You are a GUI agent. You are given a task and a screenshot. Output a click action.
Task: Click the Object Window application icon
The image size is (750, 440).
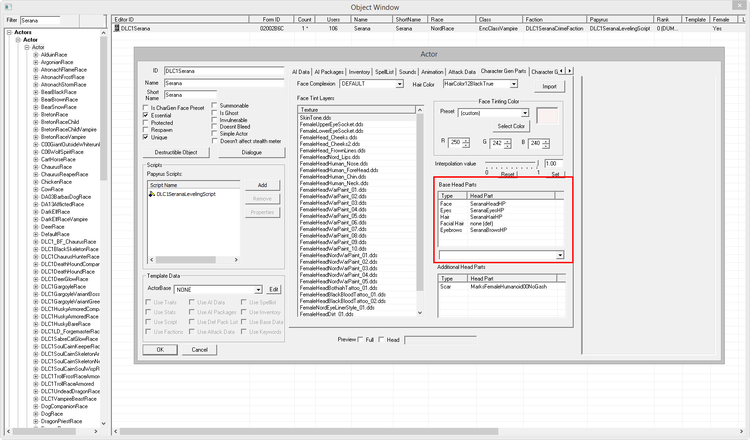(8, 7)
